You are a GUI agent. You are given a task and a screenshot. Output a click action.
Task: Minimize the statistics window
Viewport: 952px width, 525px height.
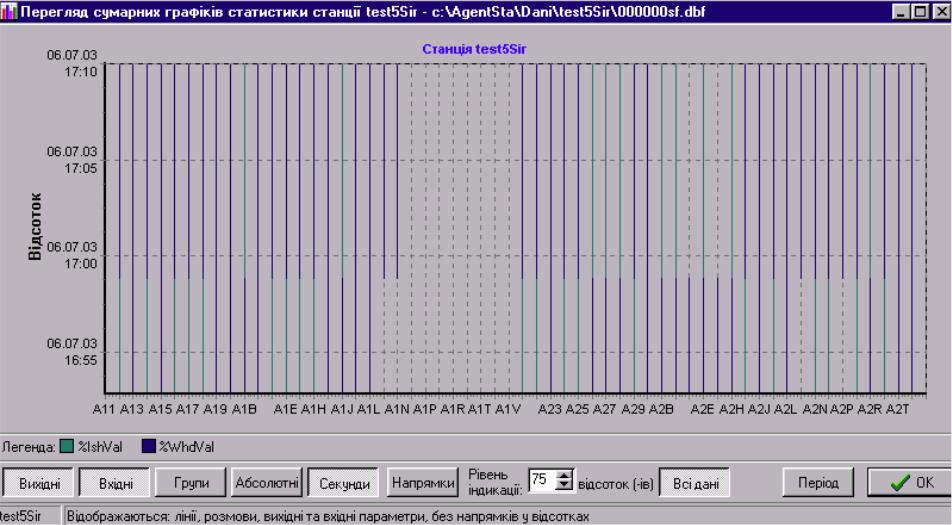[x=902, y=12]
